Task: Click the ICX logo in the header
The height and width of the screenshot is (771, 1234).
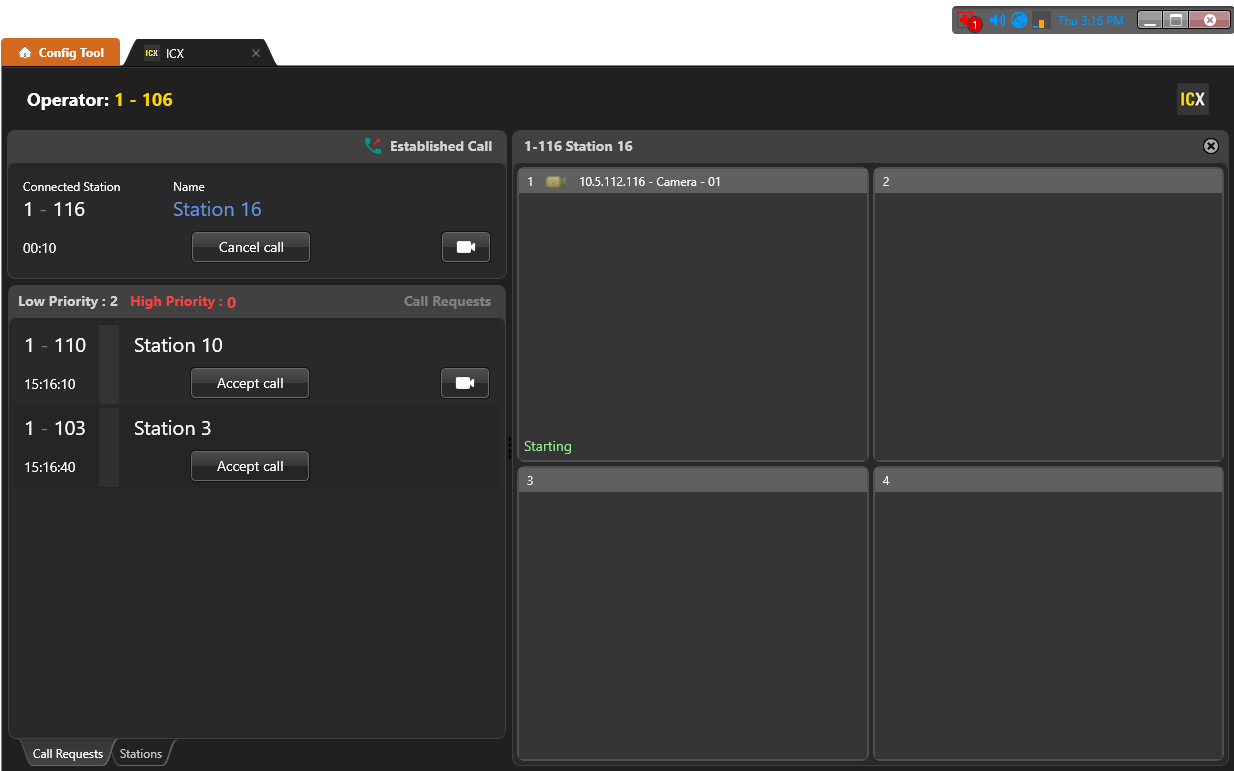Action: (1192, 99)
